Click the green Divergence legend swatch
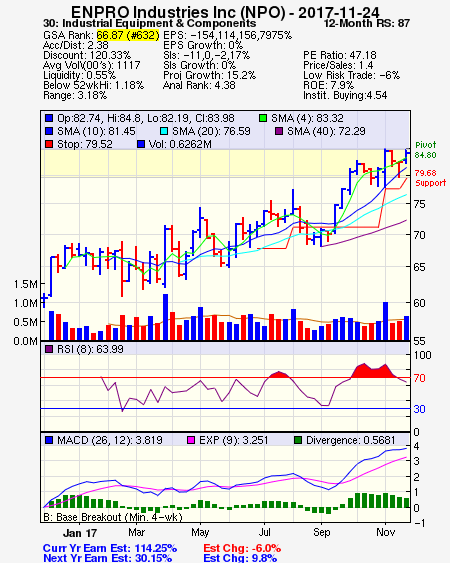 (x=298, y=440)
